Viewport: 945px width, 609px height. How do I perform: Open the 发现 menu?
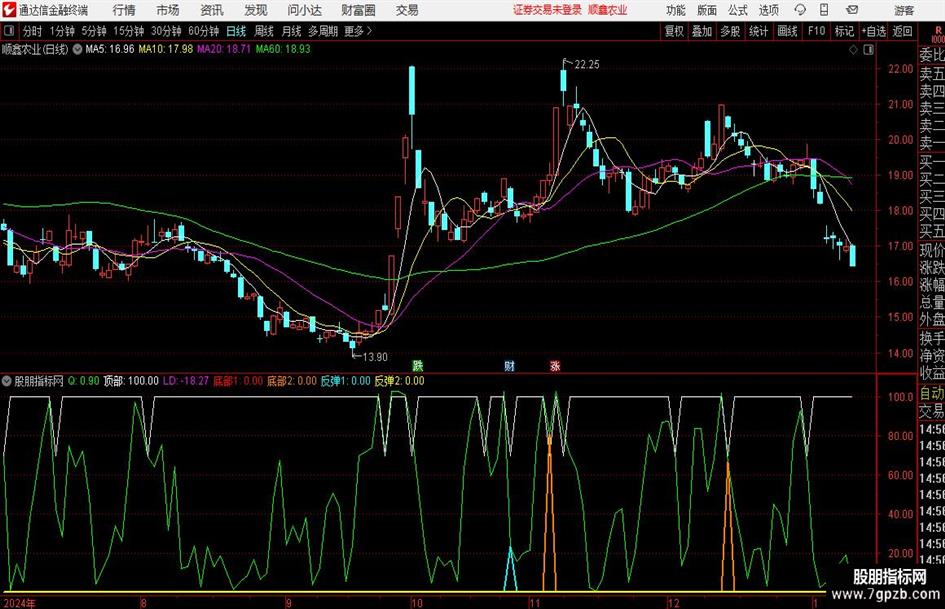pyautogui.click(x=256, y=10)
